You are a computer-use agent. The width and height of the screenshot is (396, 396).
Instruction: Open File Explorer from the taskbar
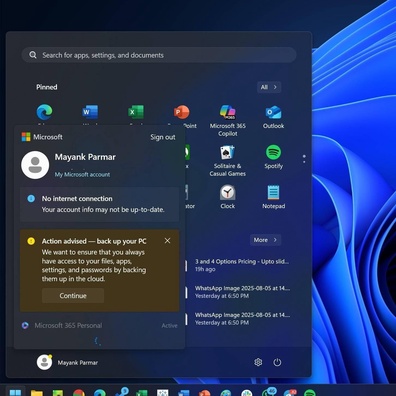[37, 393]
